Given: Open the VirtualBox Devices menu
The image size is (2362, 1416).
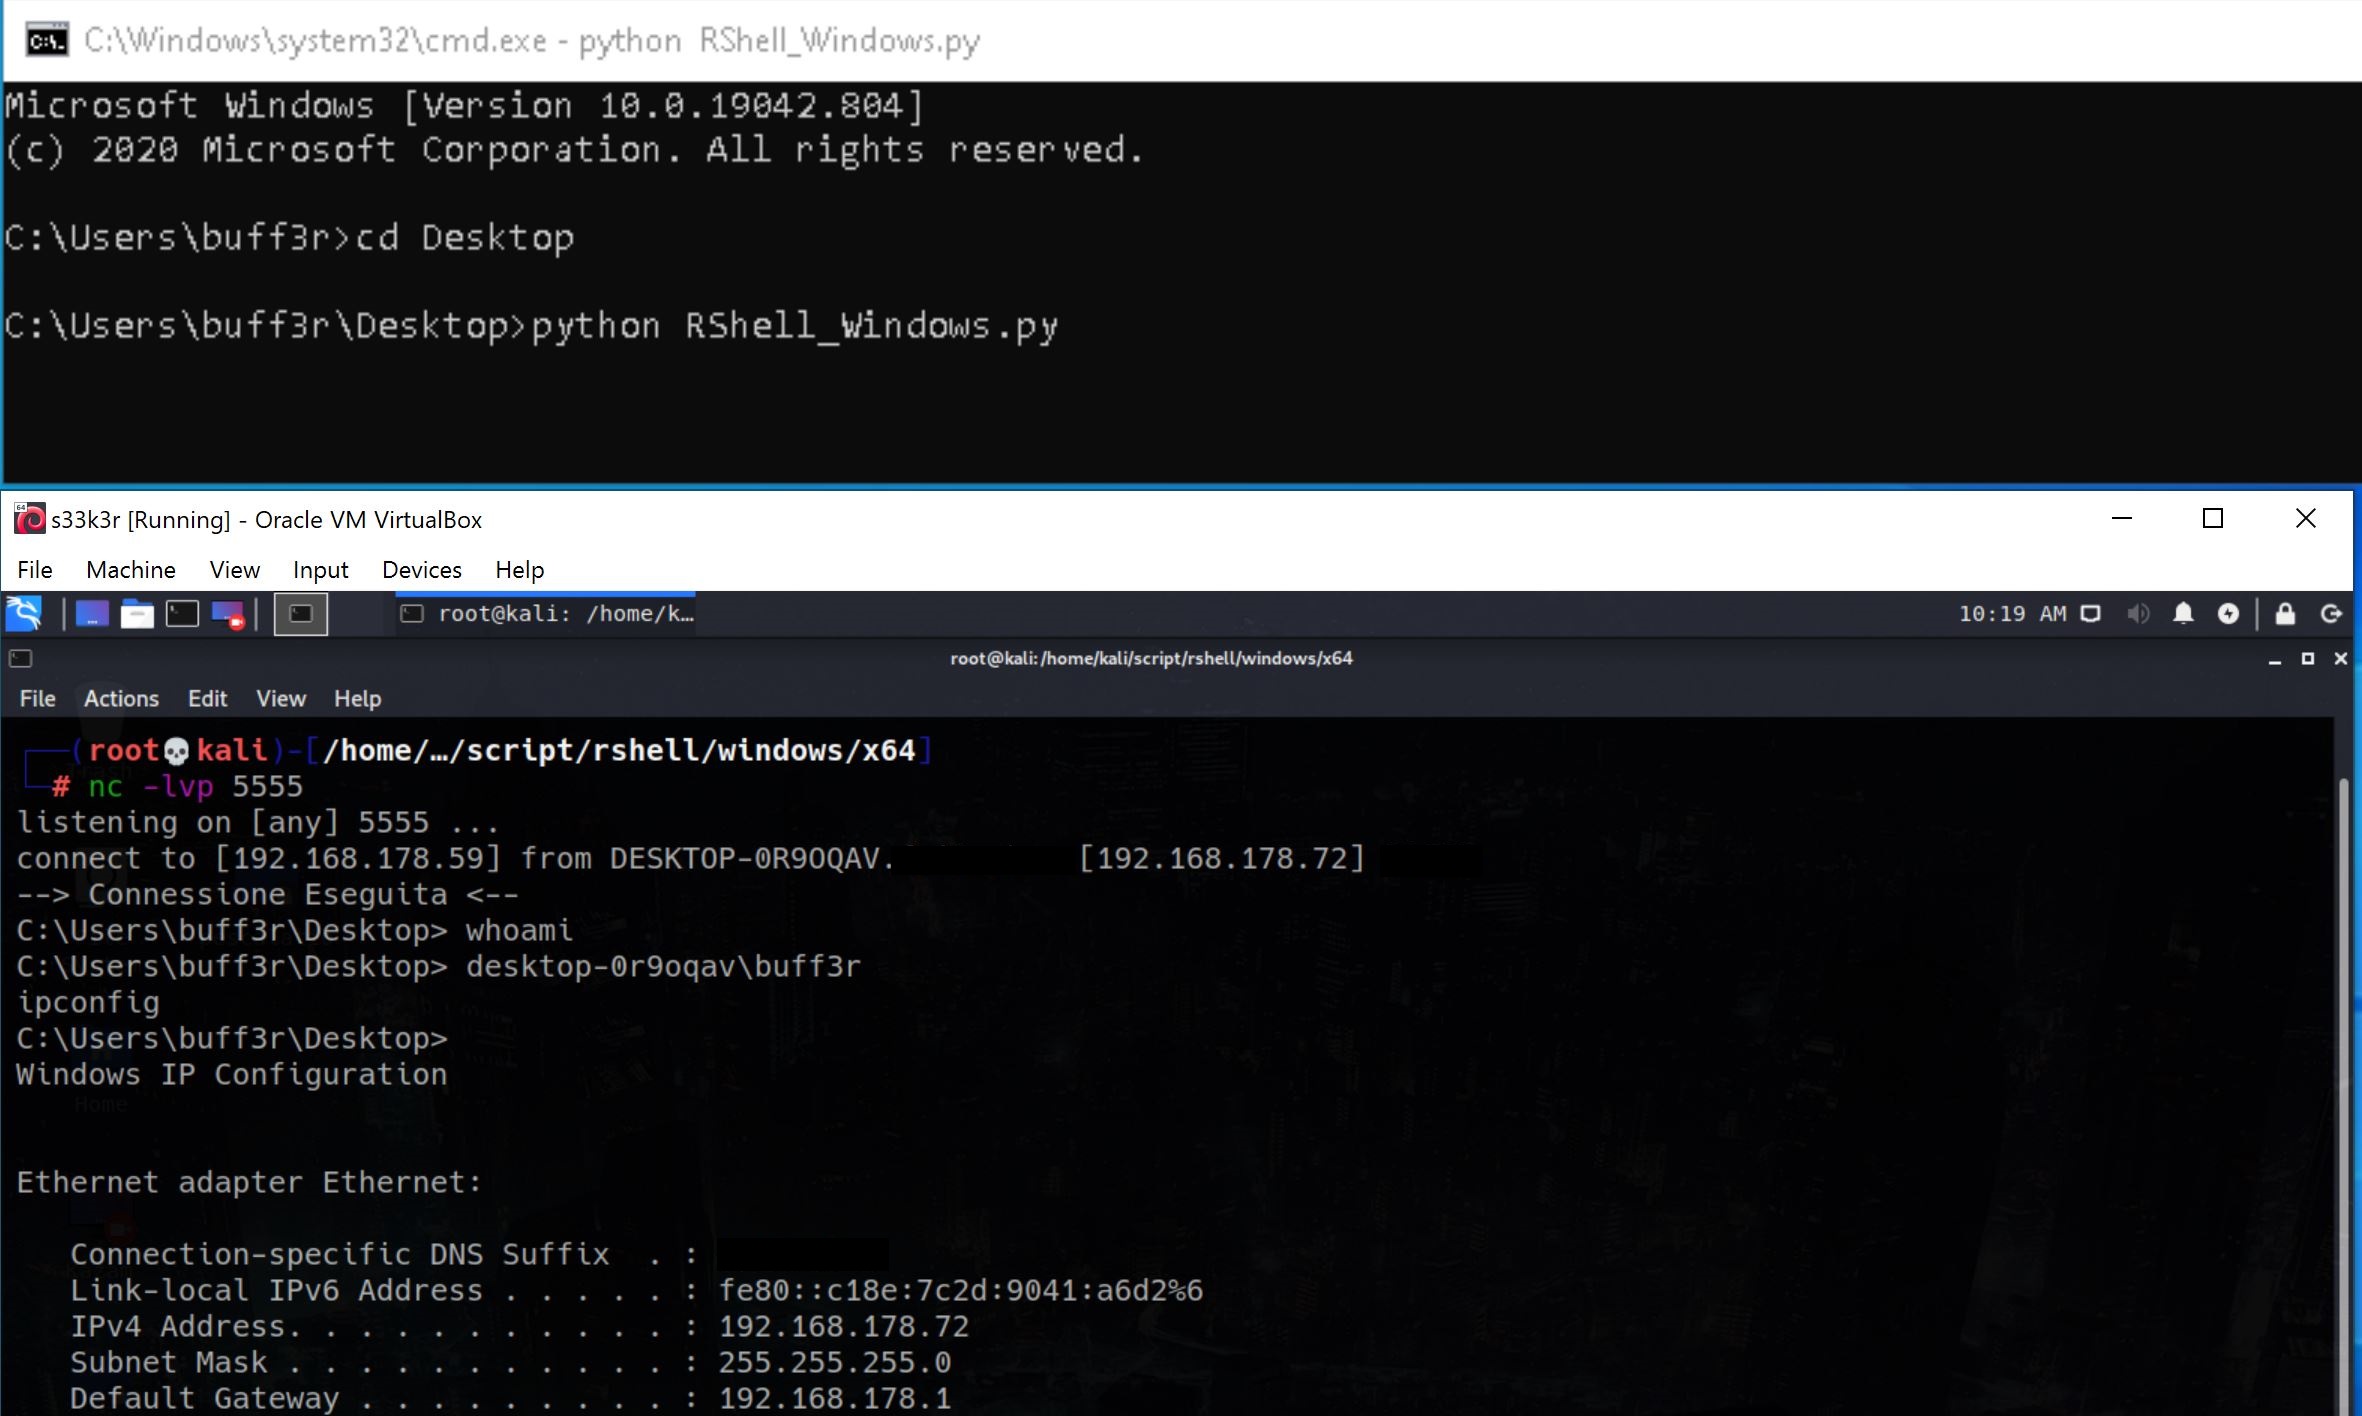Looking at the screenshot, I should 421,570.
